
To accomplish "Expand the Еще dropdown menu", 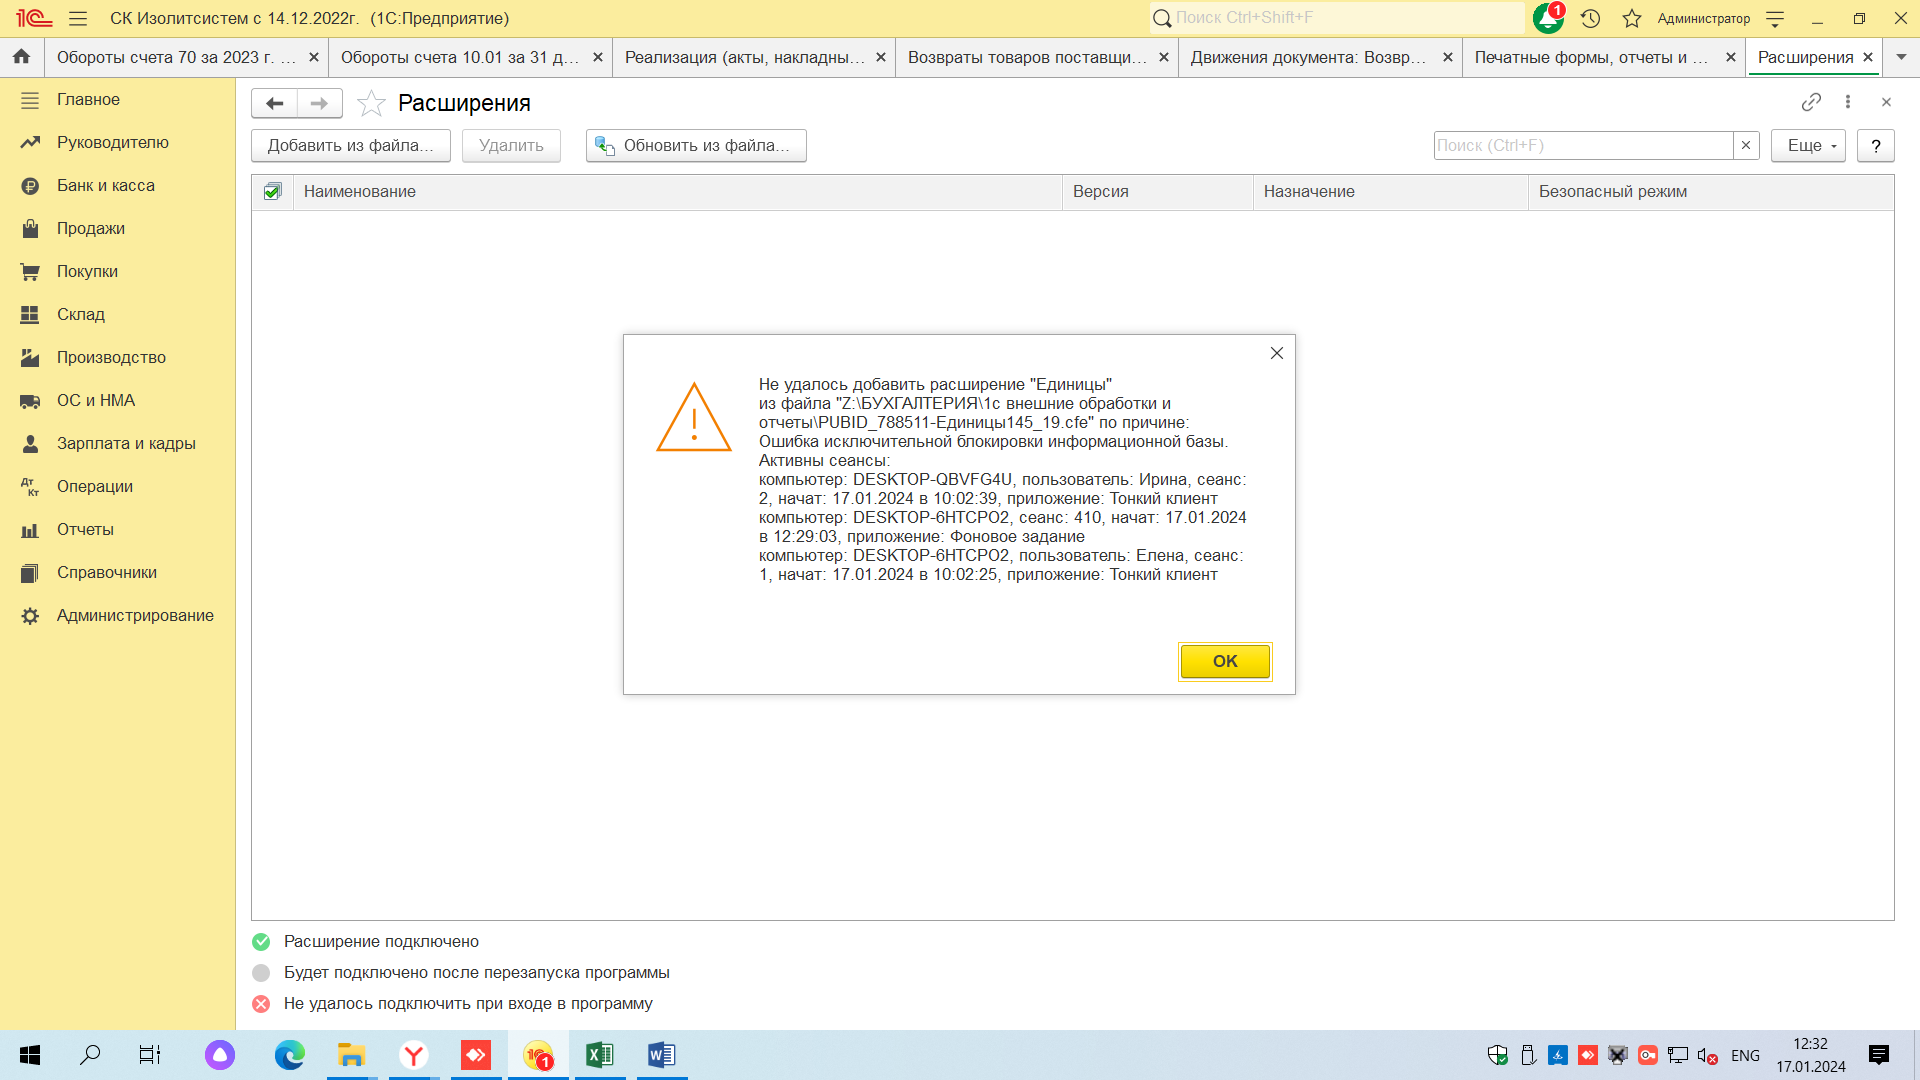I will click(x=1808, y=145).
